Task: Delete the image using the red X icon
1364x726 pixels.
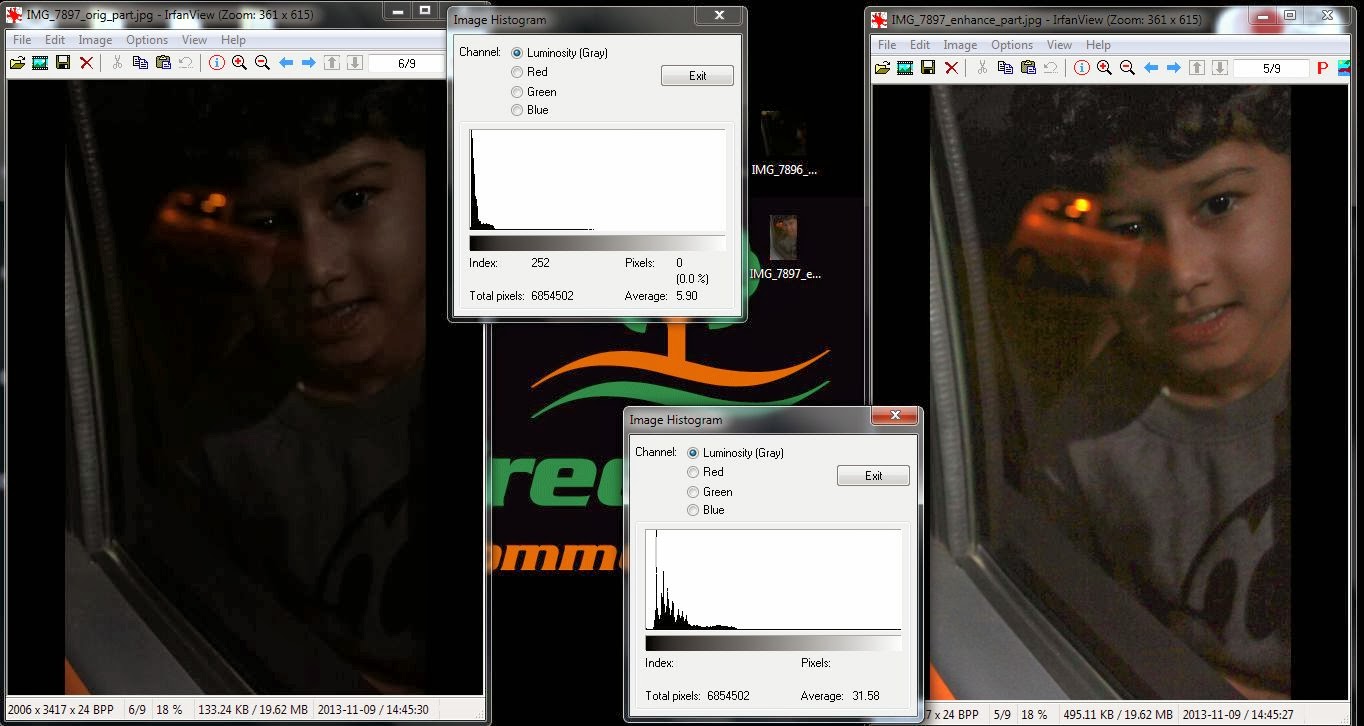Action: coord(86,62)
